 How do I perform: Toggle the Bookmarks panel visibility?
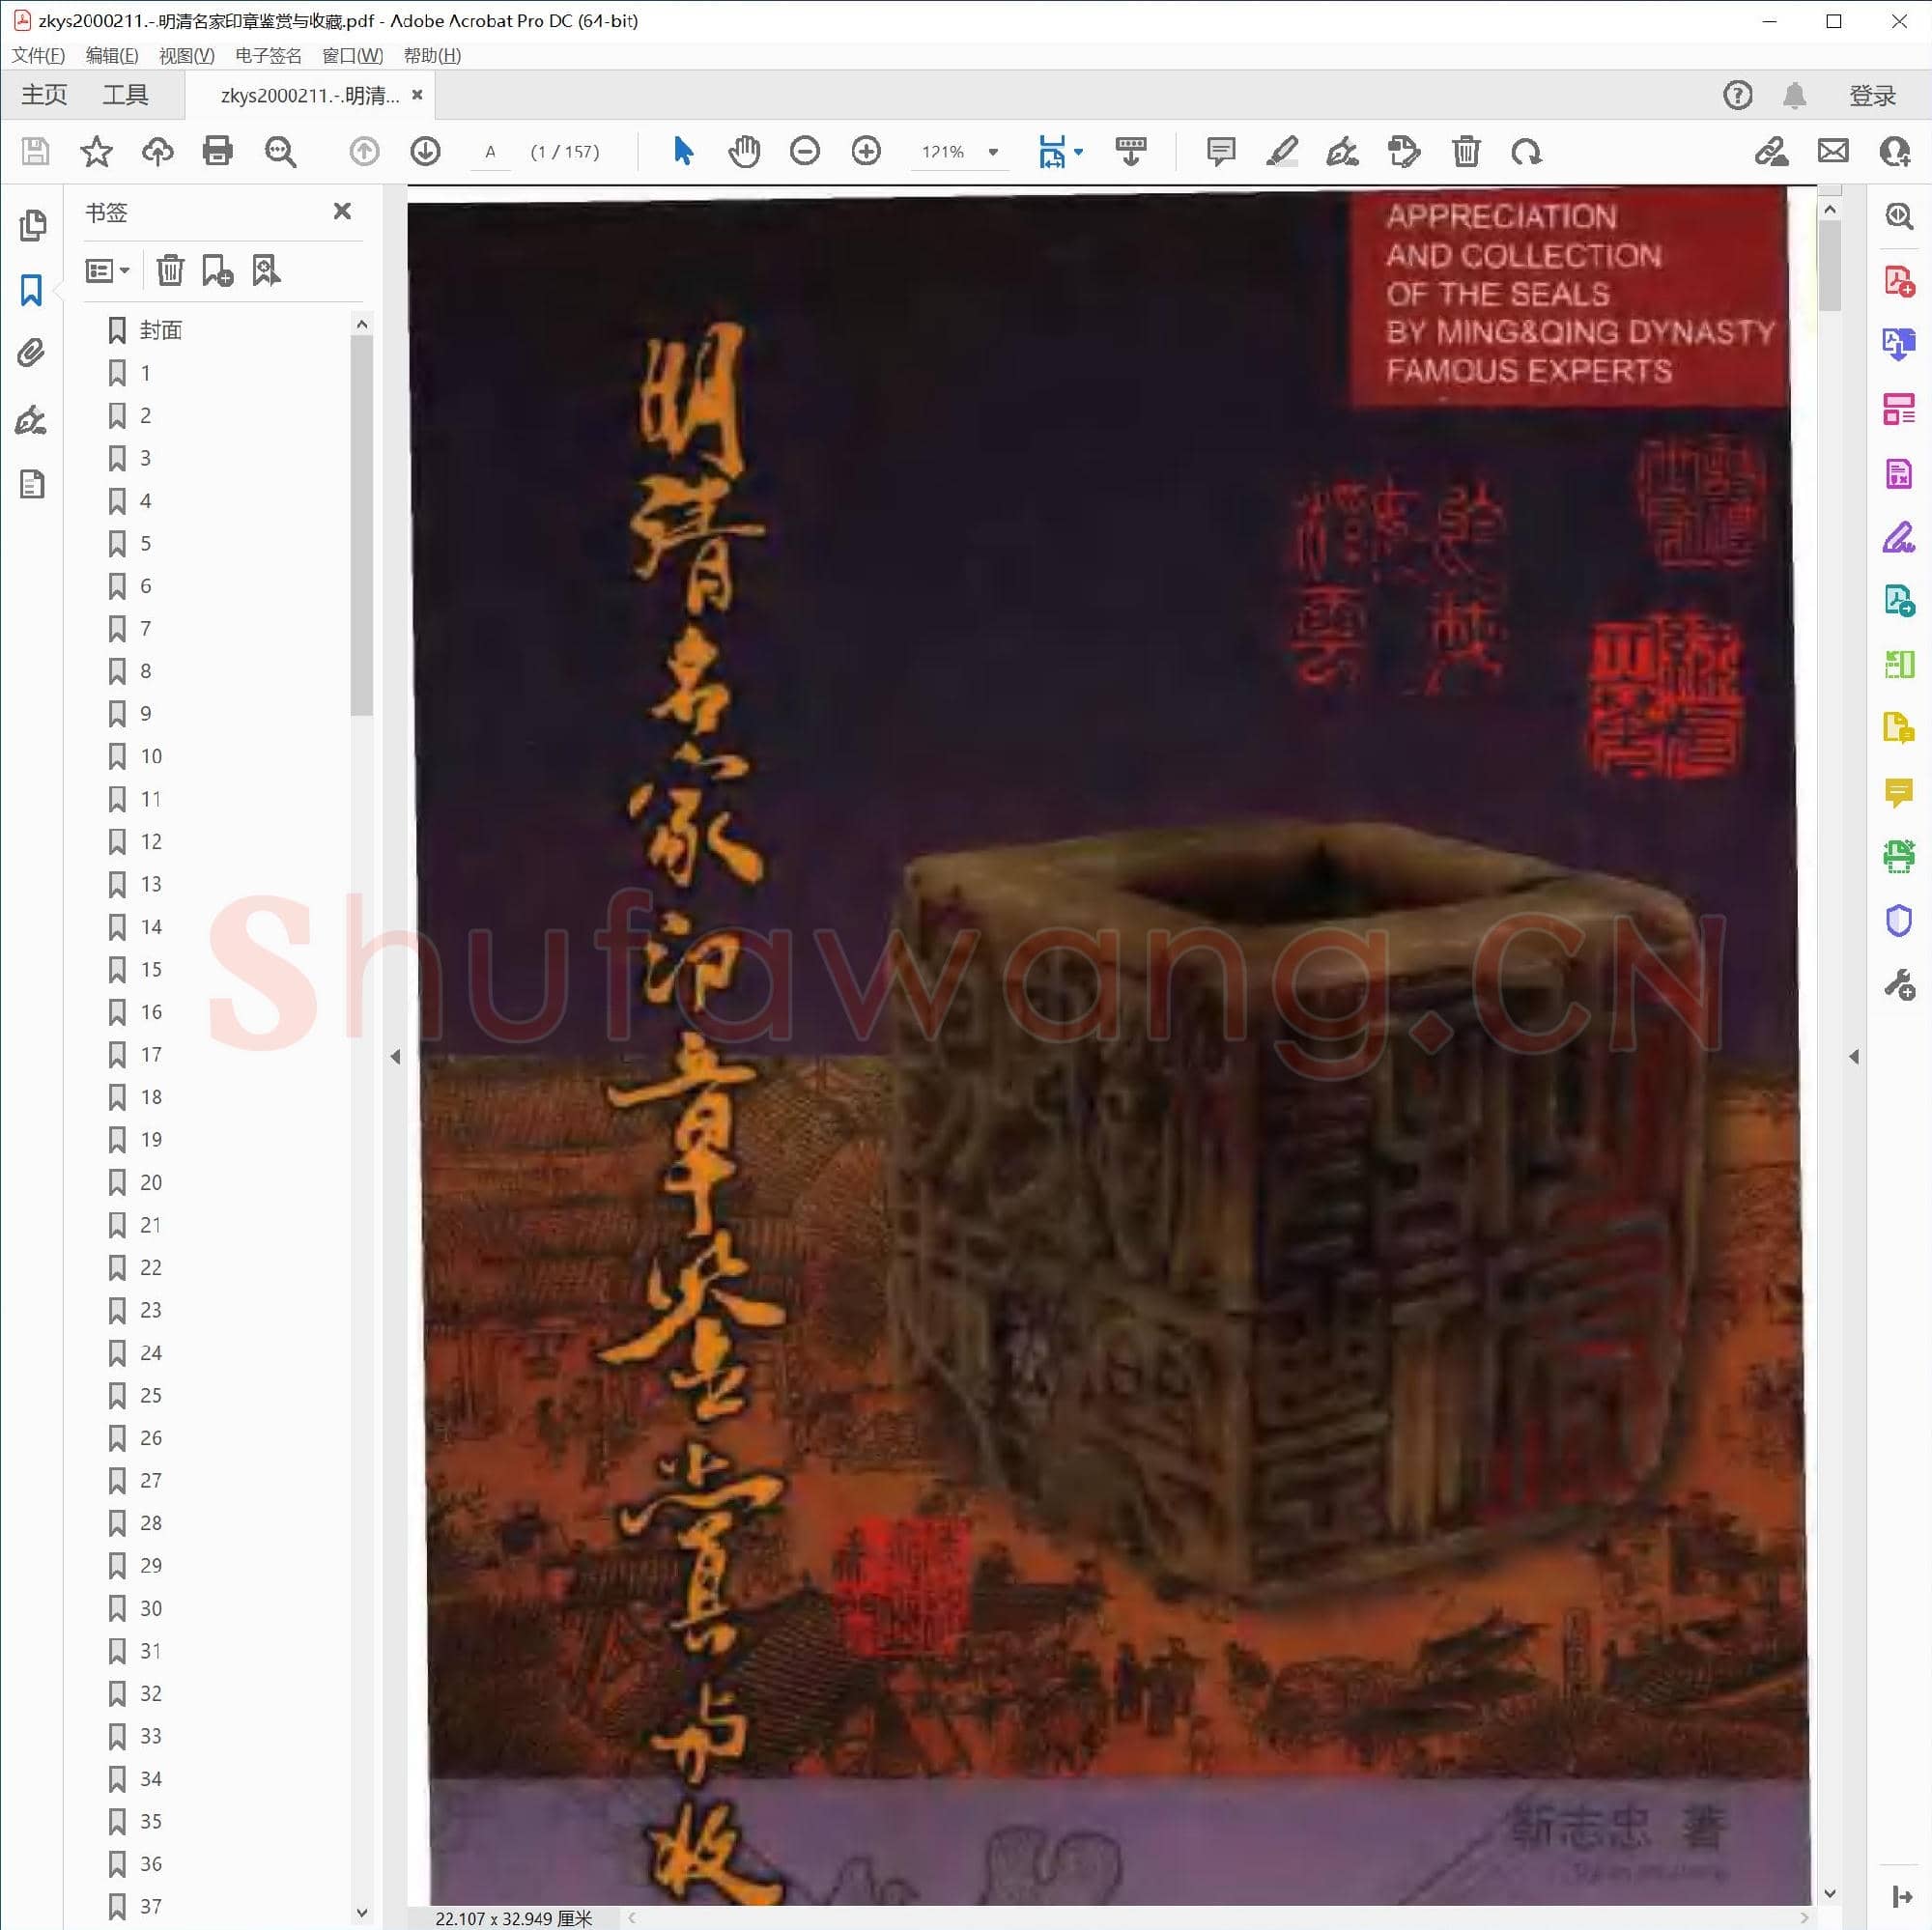coord(31,290)
